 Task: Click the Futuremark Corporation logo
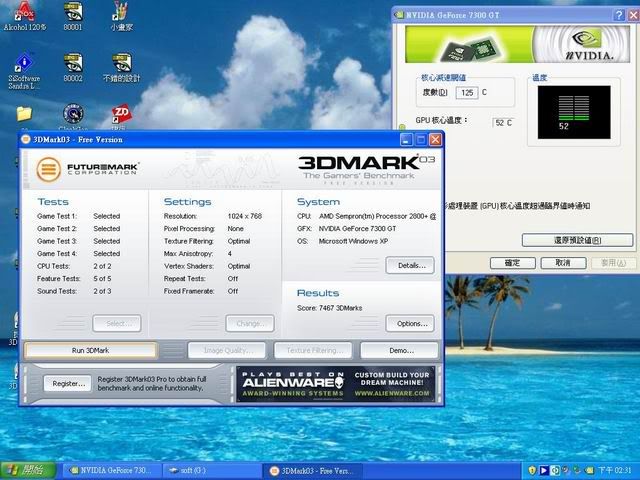tap(88, 169)
